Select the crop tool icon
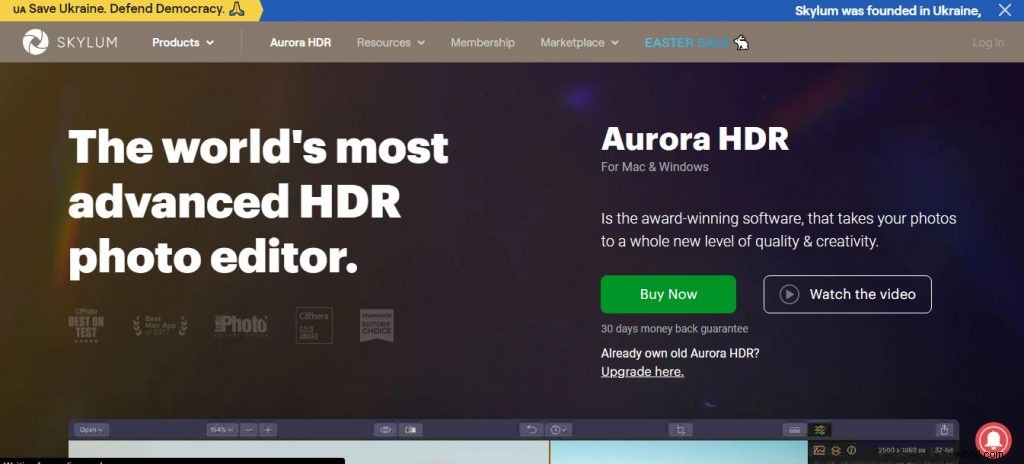This screenshot has width=1024, height=464. click(x=680, y=429)
